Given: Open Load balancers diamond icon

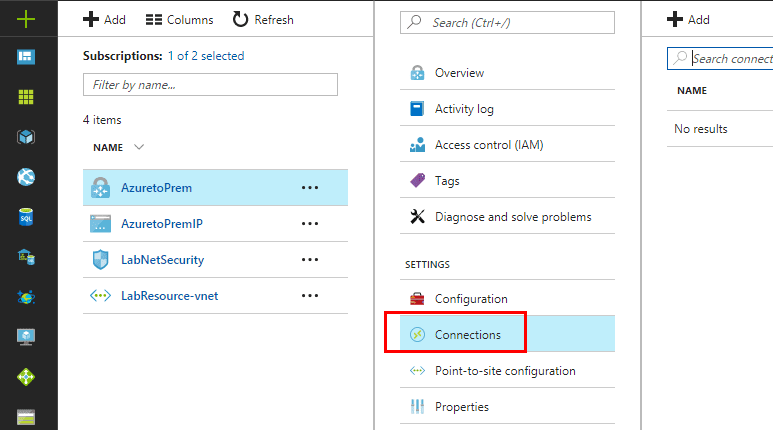Looking at the screenshot, I should [27, 377].
